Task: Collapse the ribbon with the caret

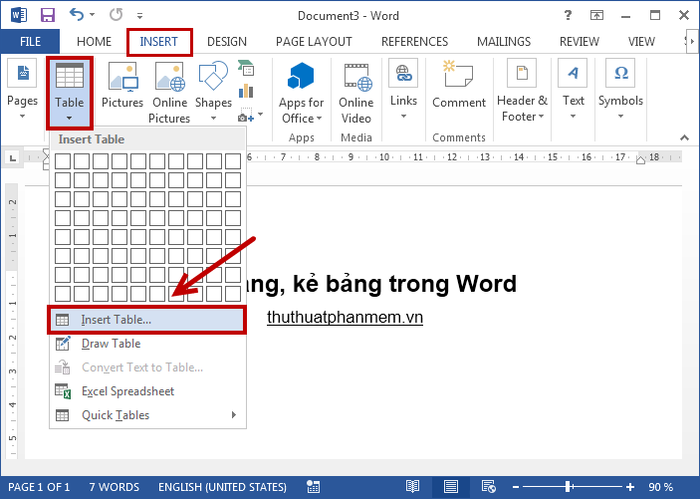Action: tap(684, 138)
